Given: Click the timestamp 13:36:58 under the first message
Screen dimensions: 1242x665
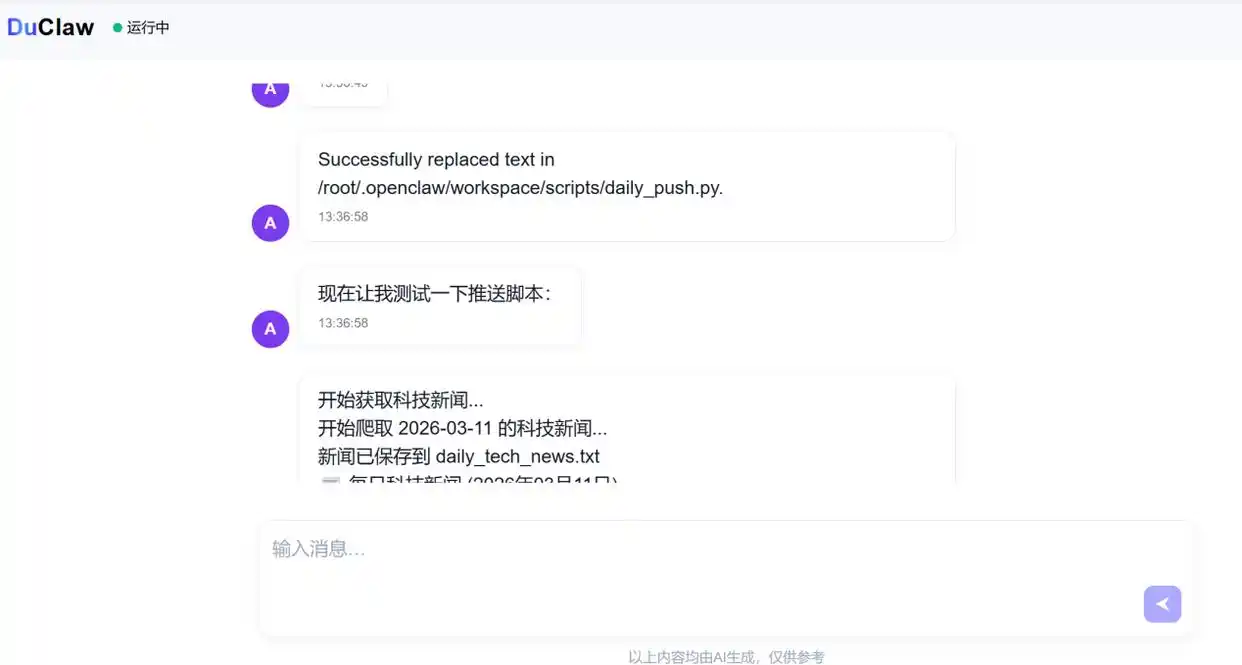Looking at the screenshot, I should point(345,217).
